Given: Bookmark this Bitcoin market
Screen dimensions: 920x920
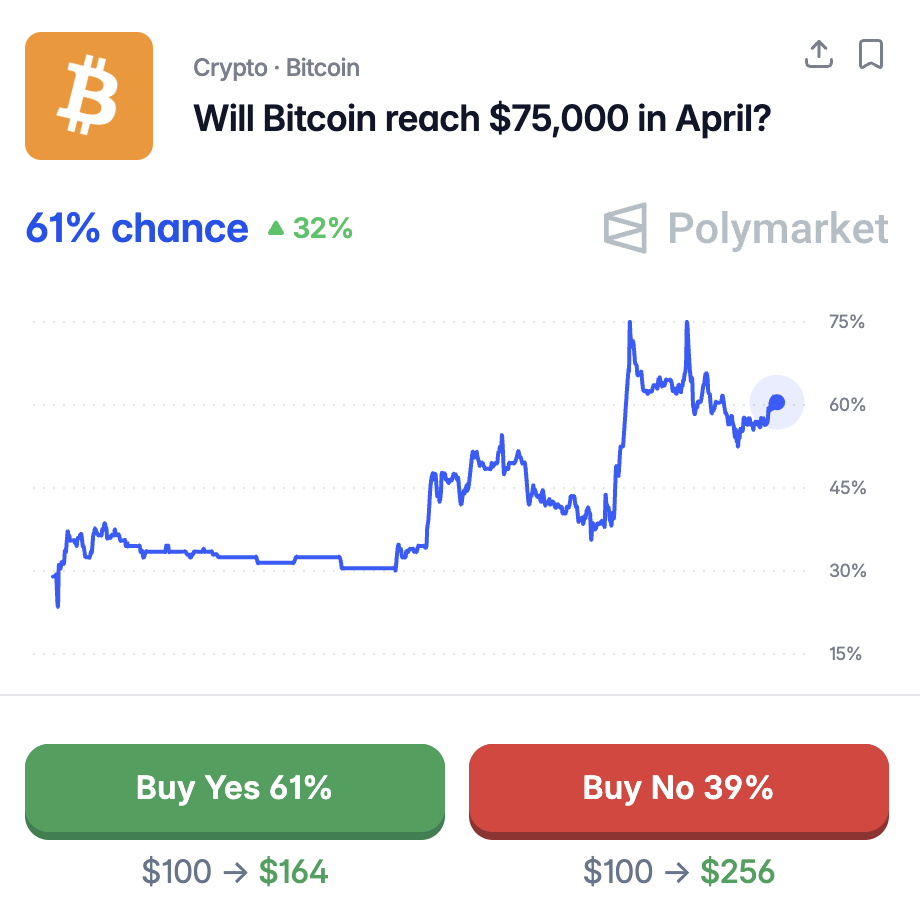Looking at the screenshot, I should (871, 55).
